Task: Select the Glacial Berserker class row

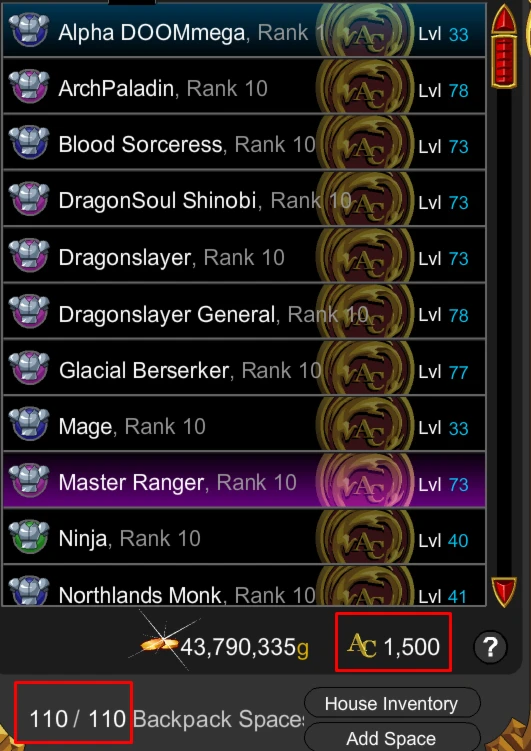Action: [x=244, y=368]
